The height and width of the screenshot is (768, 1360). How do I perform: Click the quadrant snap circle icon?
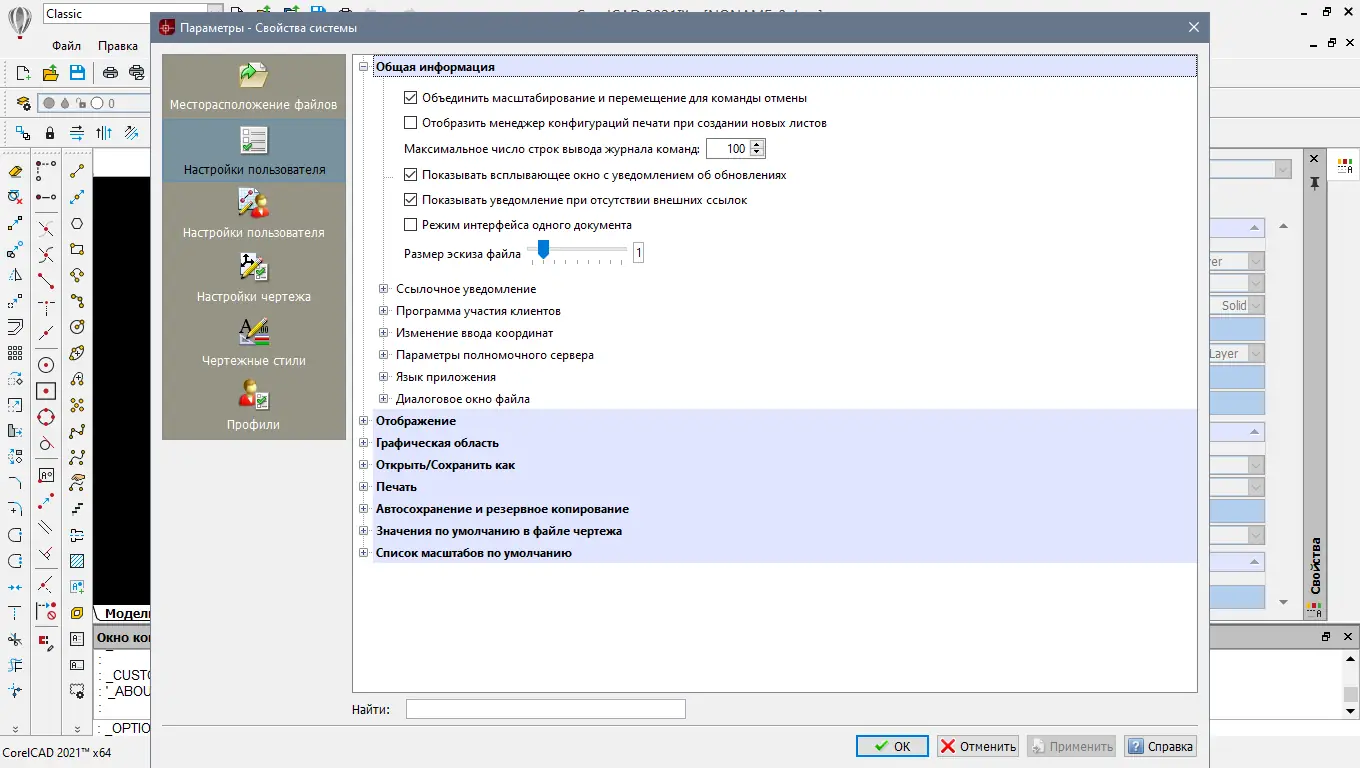[x=46, y=417]
